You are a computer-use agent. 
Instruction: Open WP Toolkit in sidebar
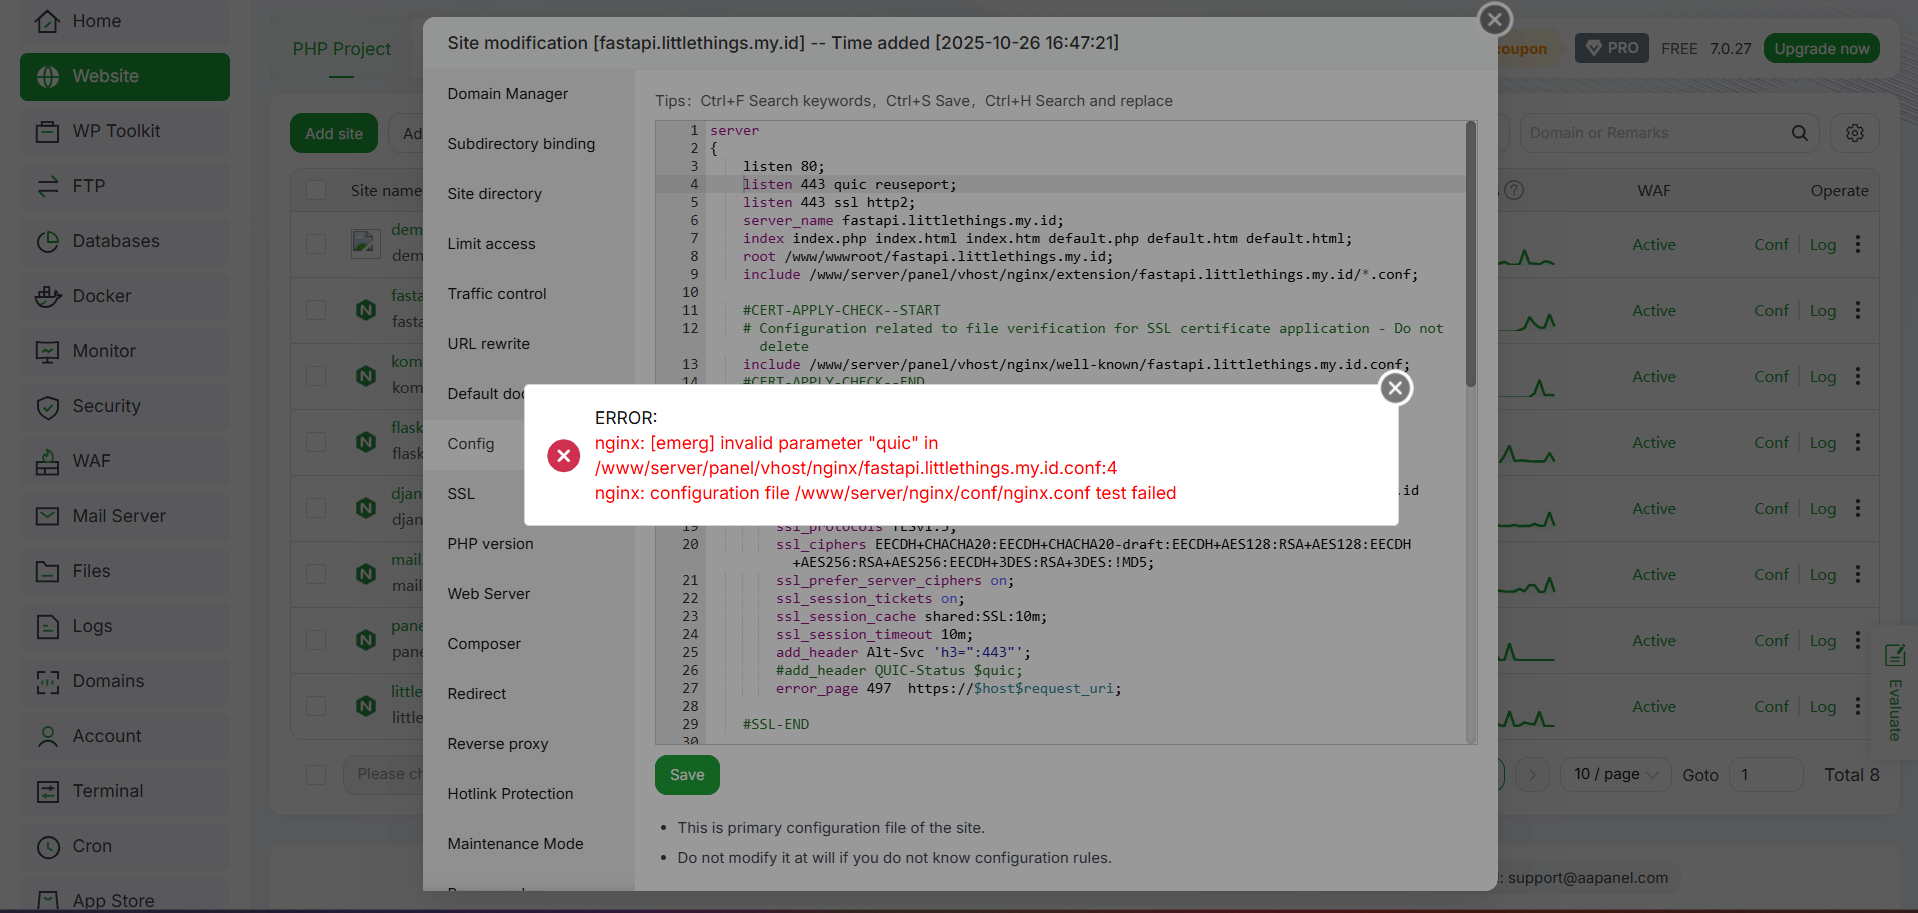pyautogui.click(x=125, y=131)
